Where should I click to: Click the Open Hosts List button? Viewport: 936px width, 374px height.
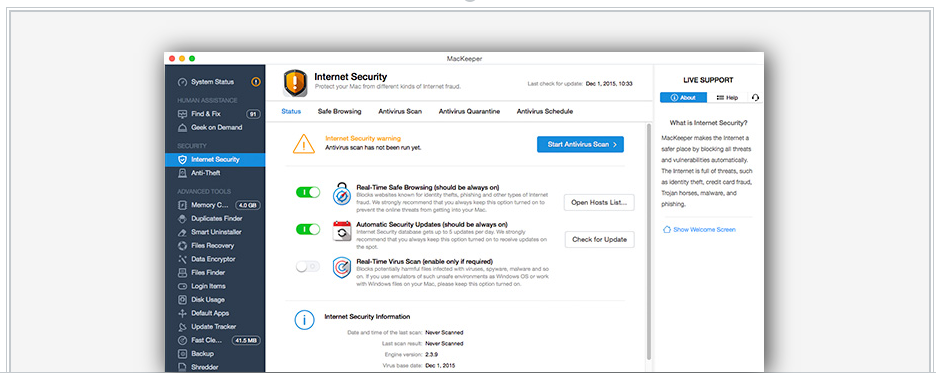click(x=599, y=203)
